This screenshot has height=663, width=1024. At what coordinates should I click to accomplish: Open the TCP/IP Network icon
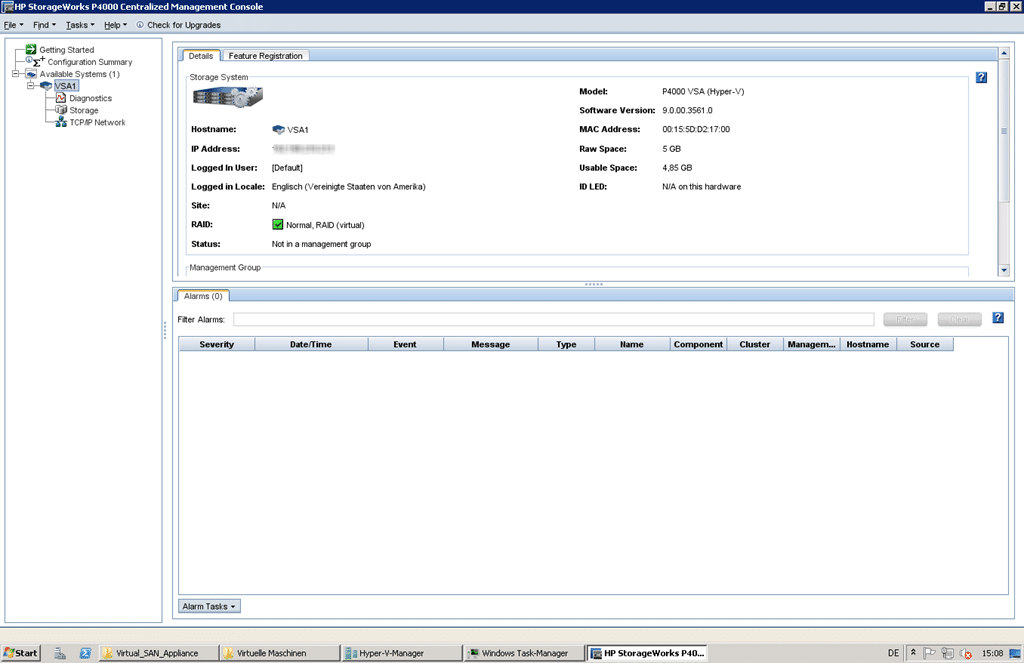tap(61, 122)
